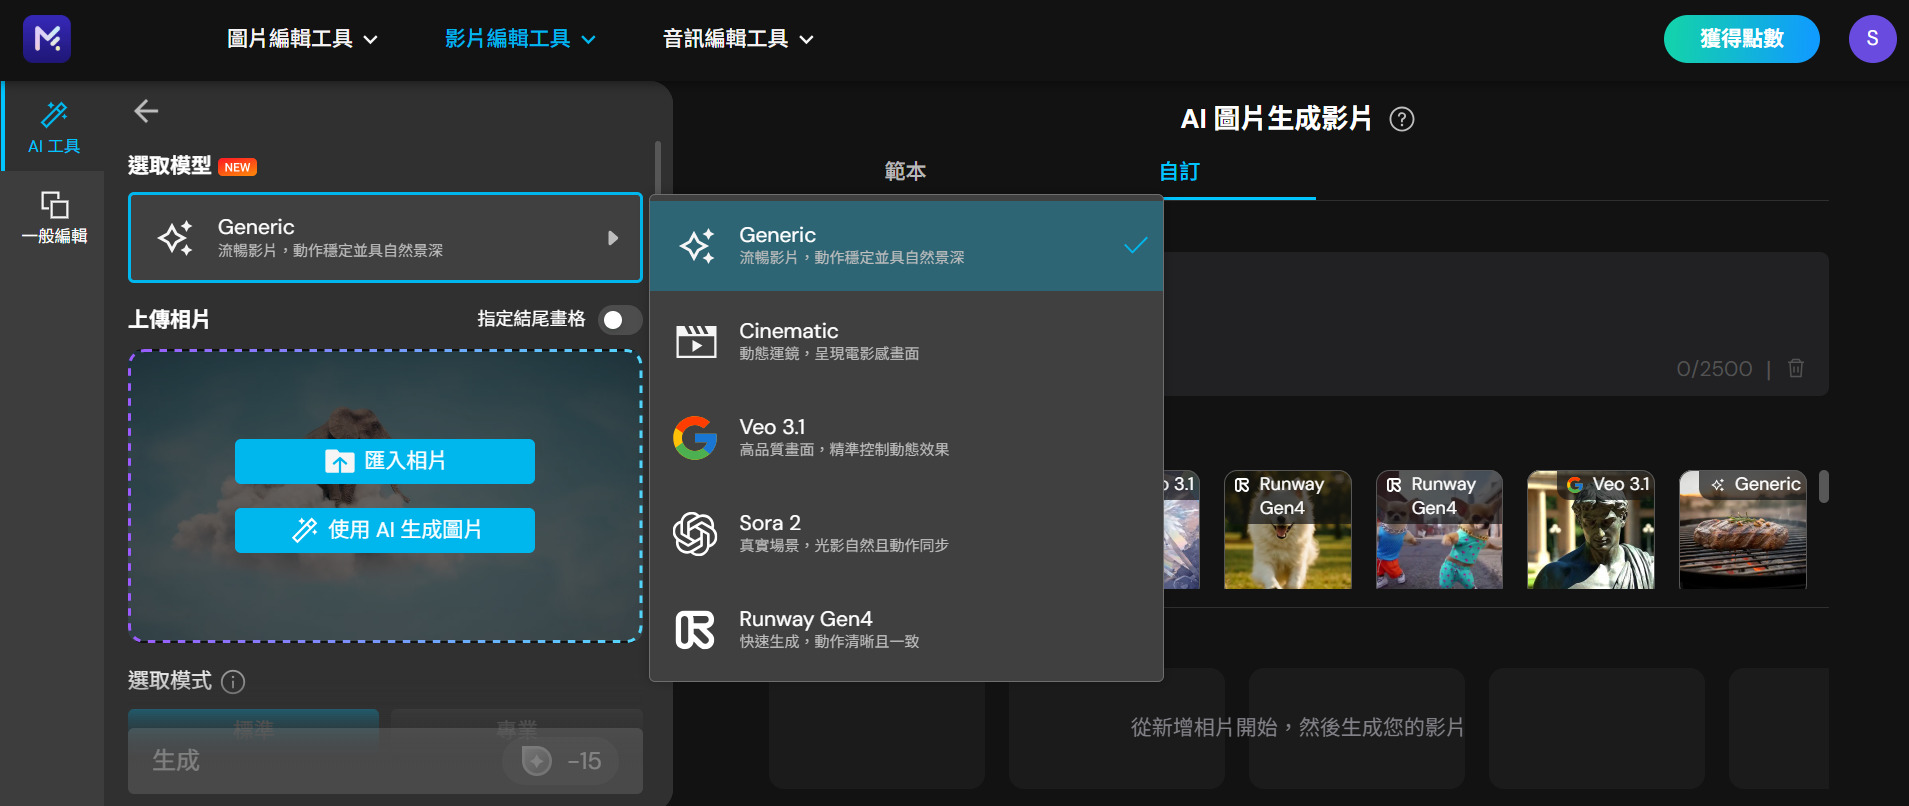Click the template gallery scrollbar handle
Image resolution: width=1909 pixels, height=806 pixels.
pyautogui.click(x=1824, y=487)
